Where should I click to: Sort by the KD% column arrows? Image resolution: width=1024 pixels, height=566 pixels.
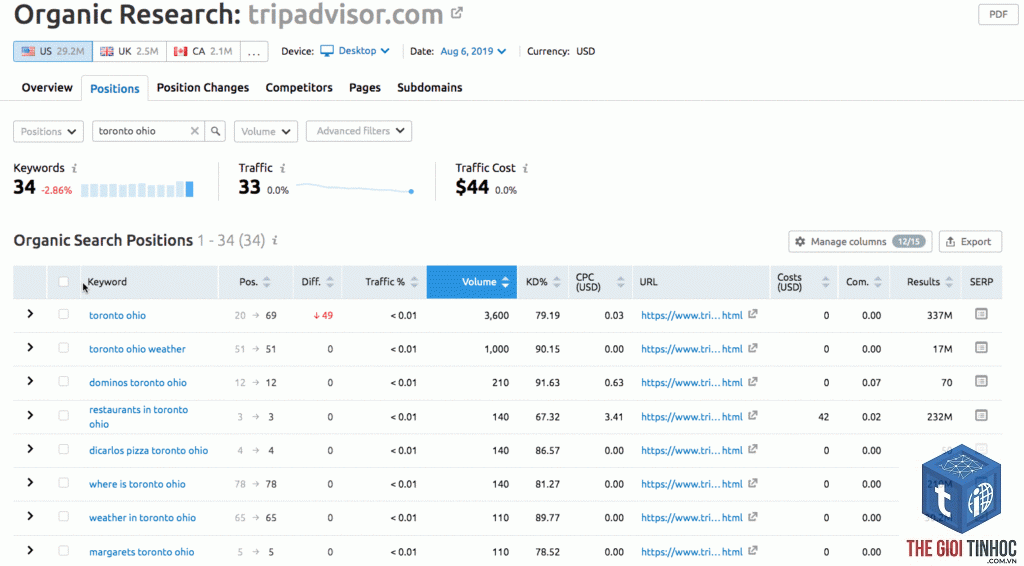pos(556,282)
